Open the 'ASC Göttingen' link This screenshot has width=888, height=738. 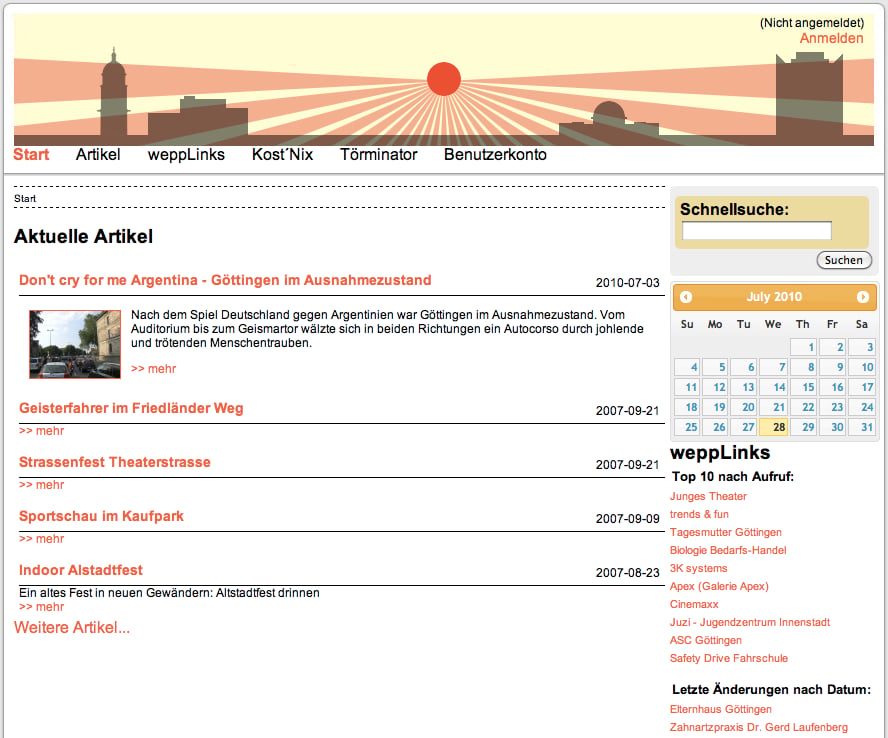(x=706, y=640)
